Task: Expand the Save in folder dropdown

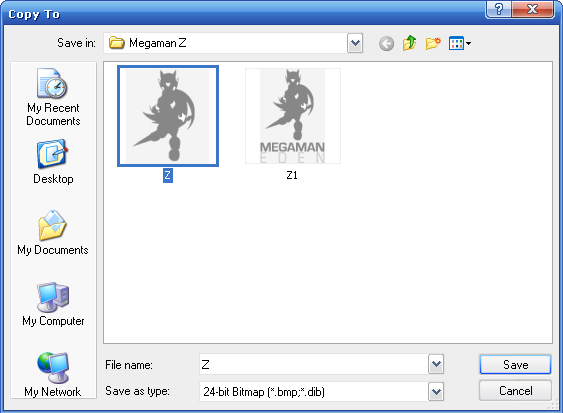Action: [355, 43]
